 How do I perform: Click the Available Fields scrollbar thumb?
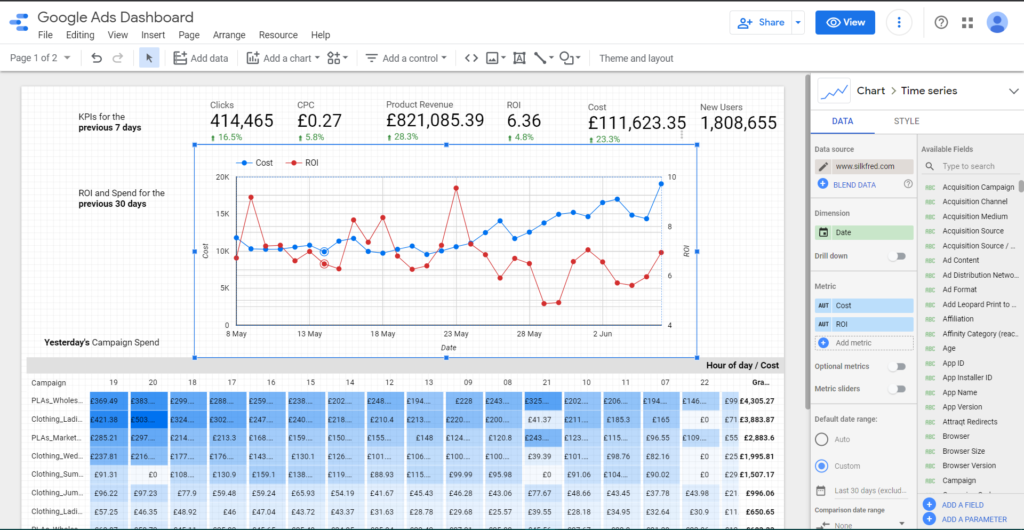[1021, 186]
